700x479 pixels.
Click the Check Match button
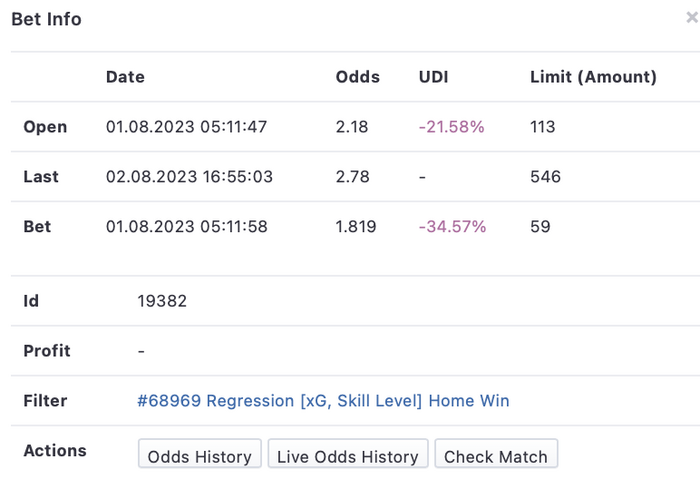coord(496,454)
